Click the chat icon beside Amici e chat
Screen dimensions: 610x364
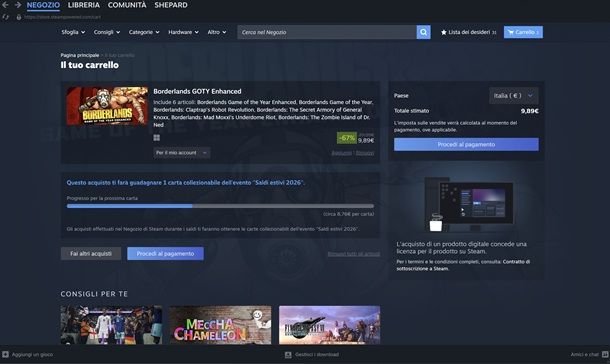[x=605, y=354]
